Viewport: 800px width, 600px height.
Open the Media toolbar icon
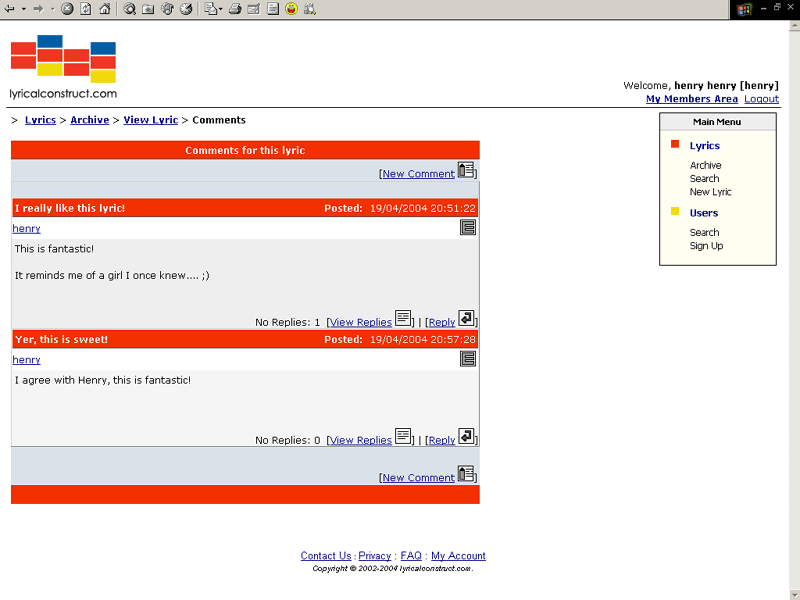tap(167, 9)
